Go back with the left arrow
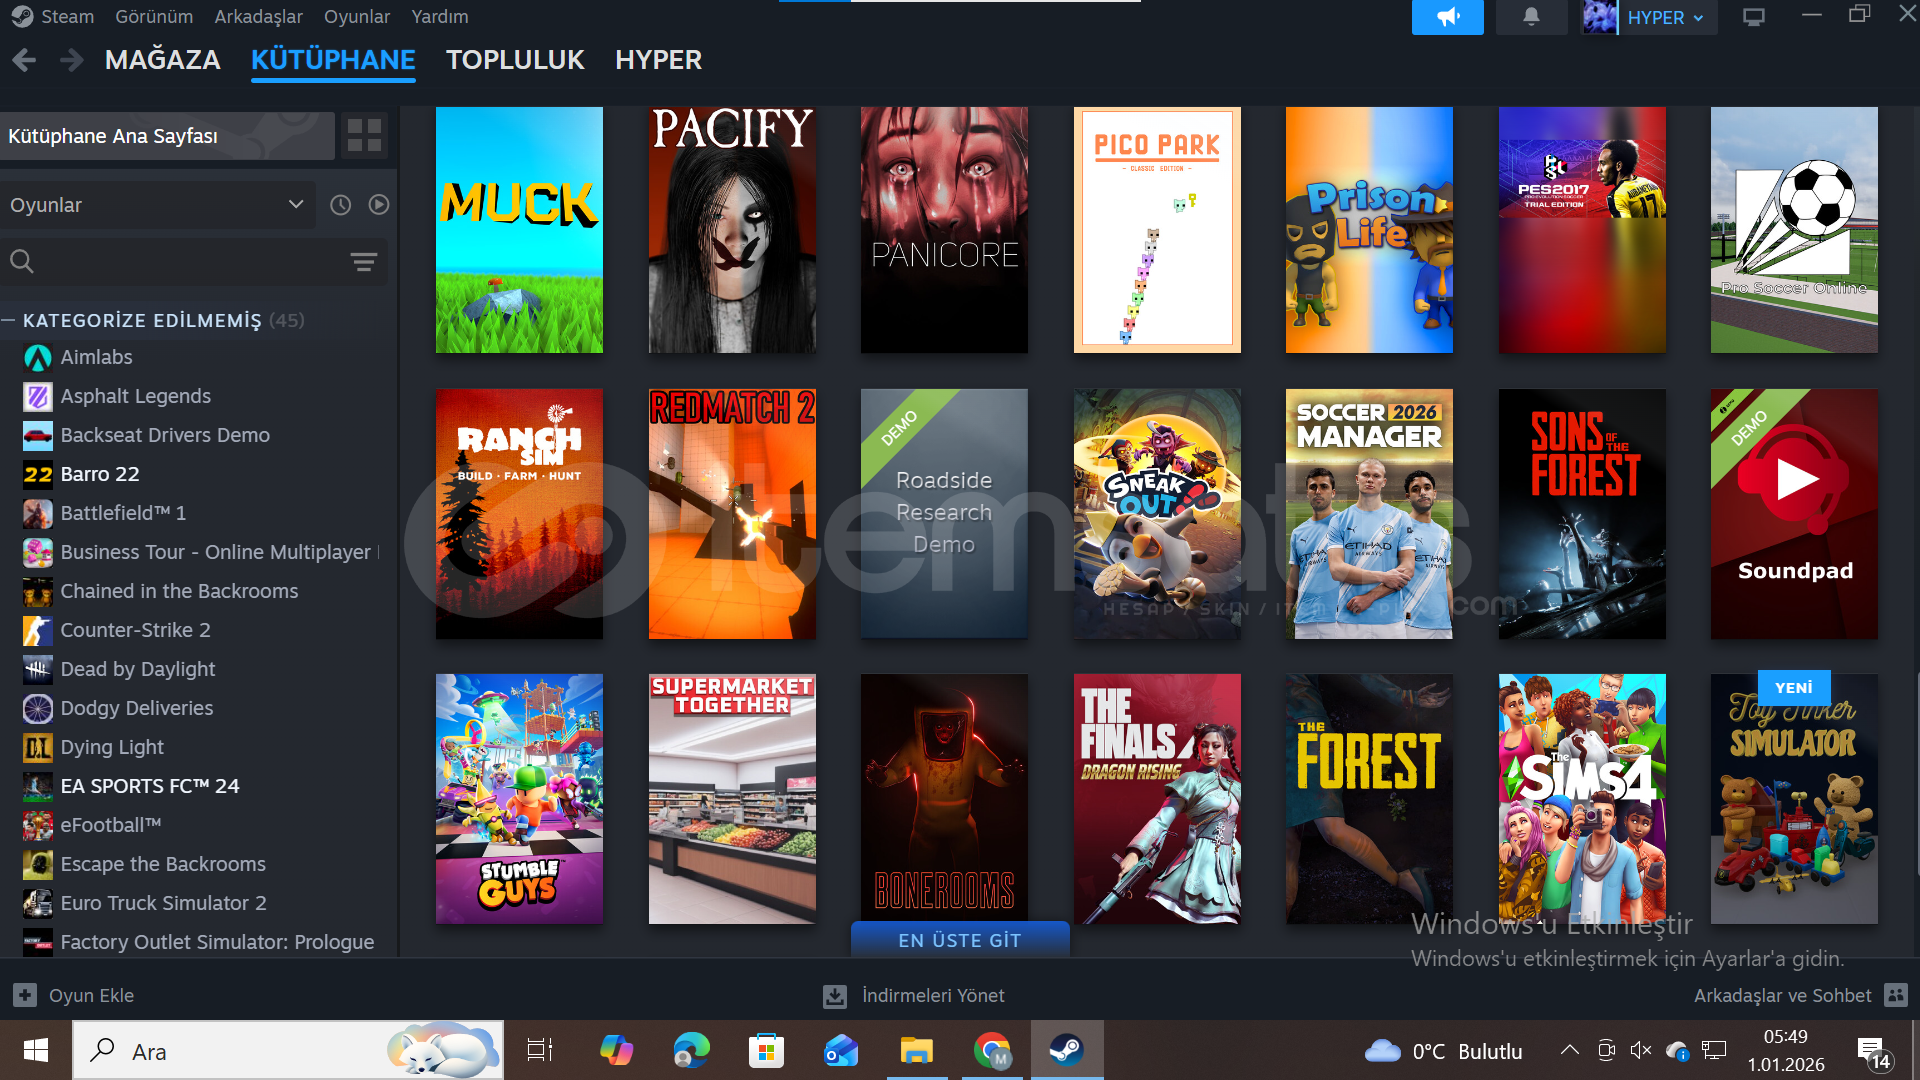1920x1080 pixels. [25, 60]
